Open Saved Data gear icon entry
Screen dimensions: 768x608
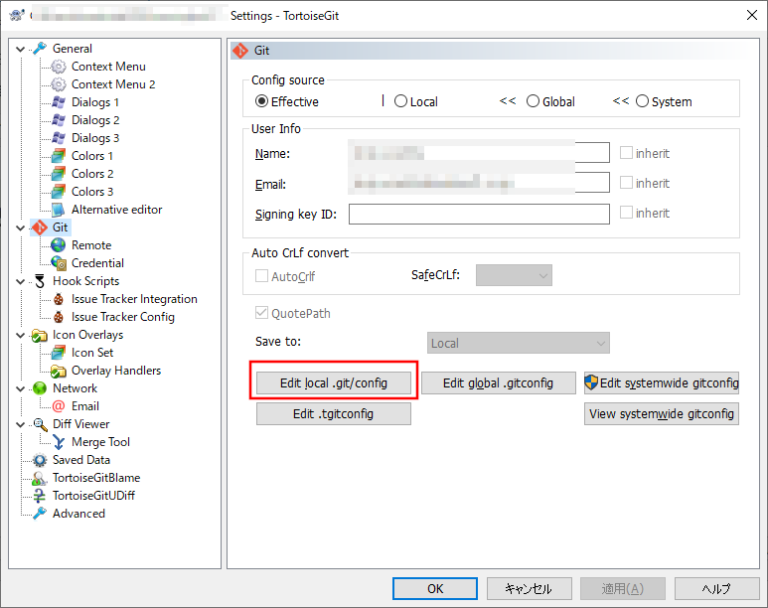pyautogui.click(x=40, y=460)
